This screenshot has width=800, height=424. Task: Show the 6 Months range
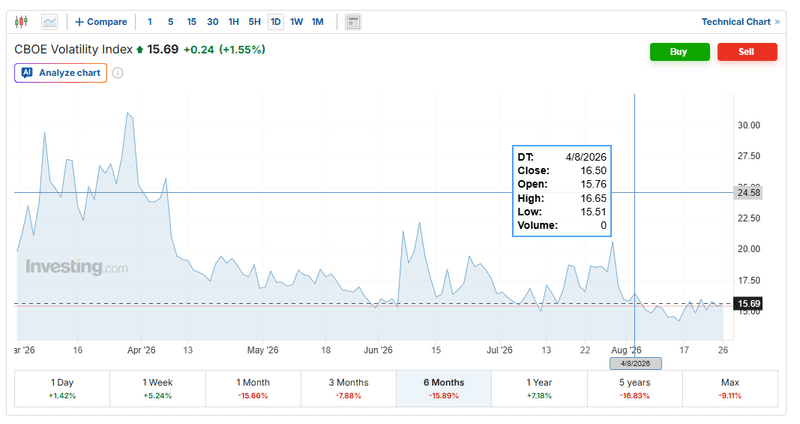(x=444, y=389)
